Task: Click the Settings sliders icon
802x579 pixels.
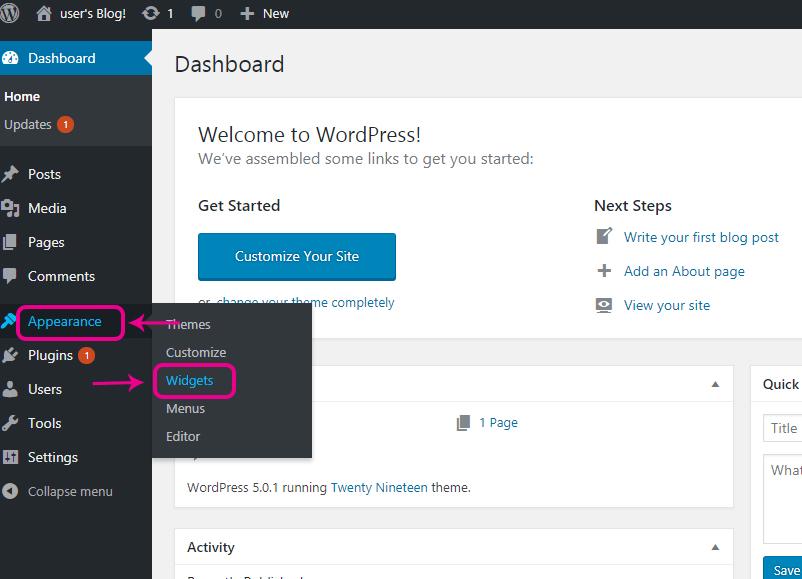Action: coord(10,457)
